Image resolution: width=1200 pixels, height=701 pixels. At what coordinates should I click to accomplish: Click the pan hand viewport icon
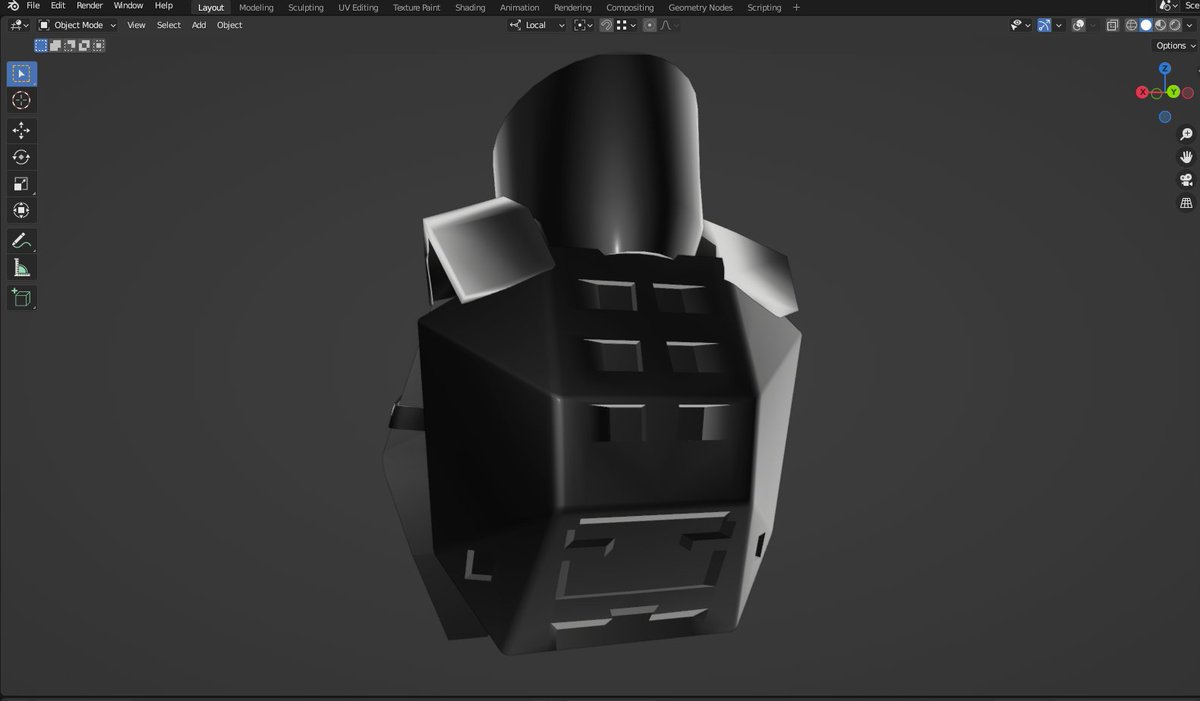tap(1186, 157)
